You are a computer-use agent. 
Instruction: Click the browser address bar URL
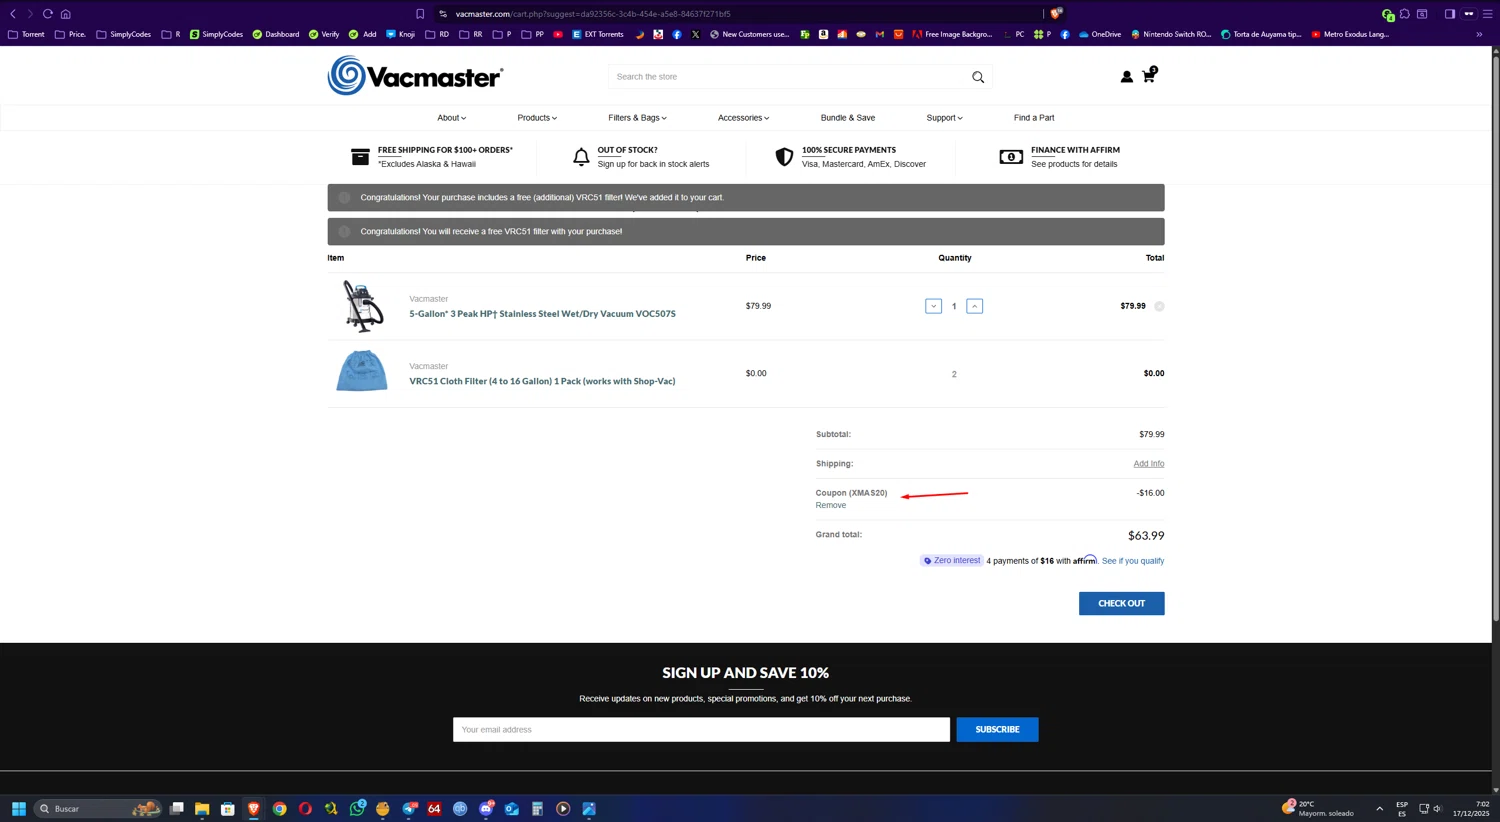click(x=593, y=14)
